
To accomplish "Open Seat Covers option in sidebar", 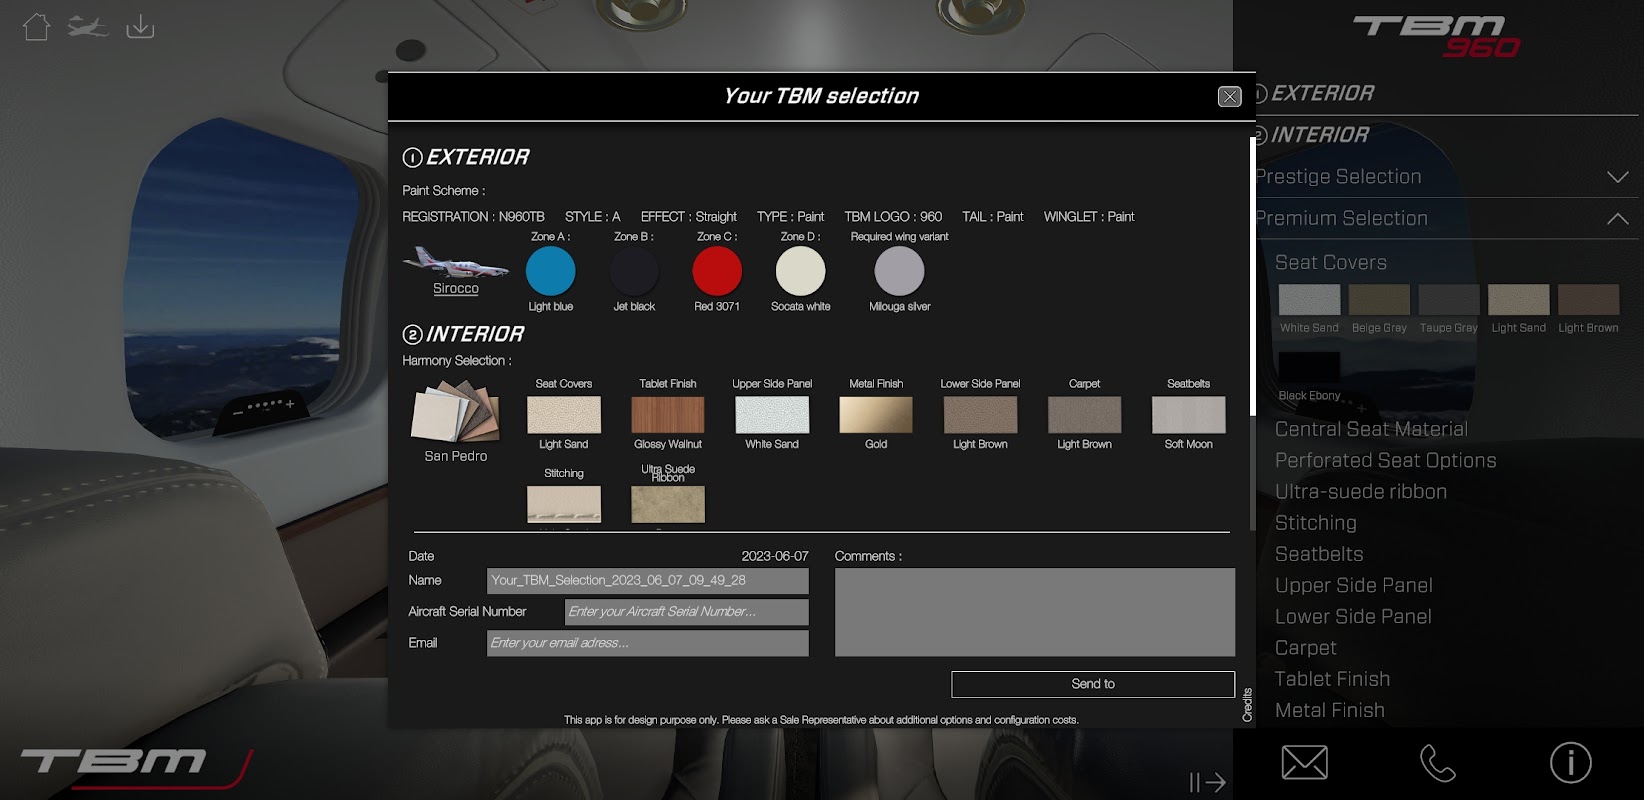I will click(x=1331, y=263).
